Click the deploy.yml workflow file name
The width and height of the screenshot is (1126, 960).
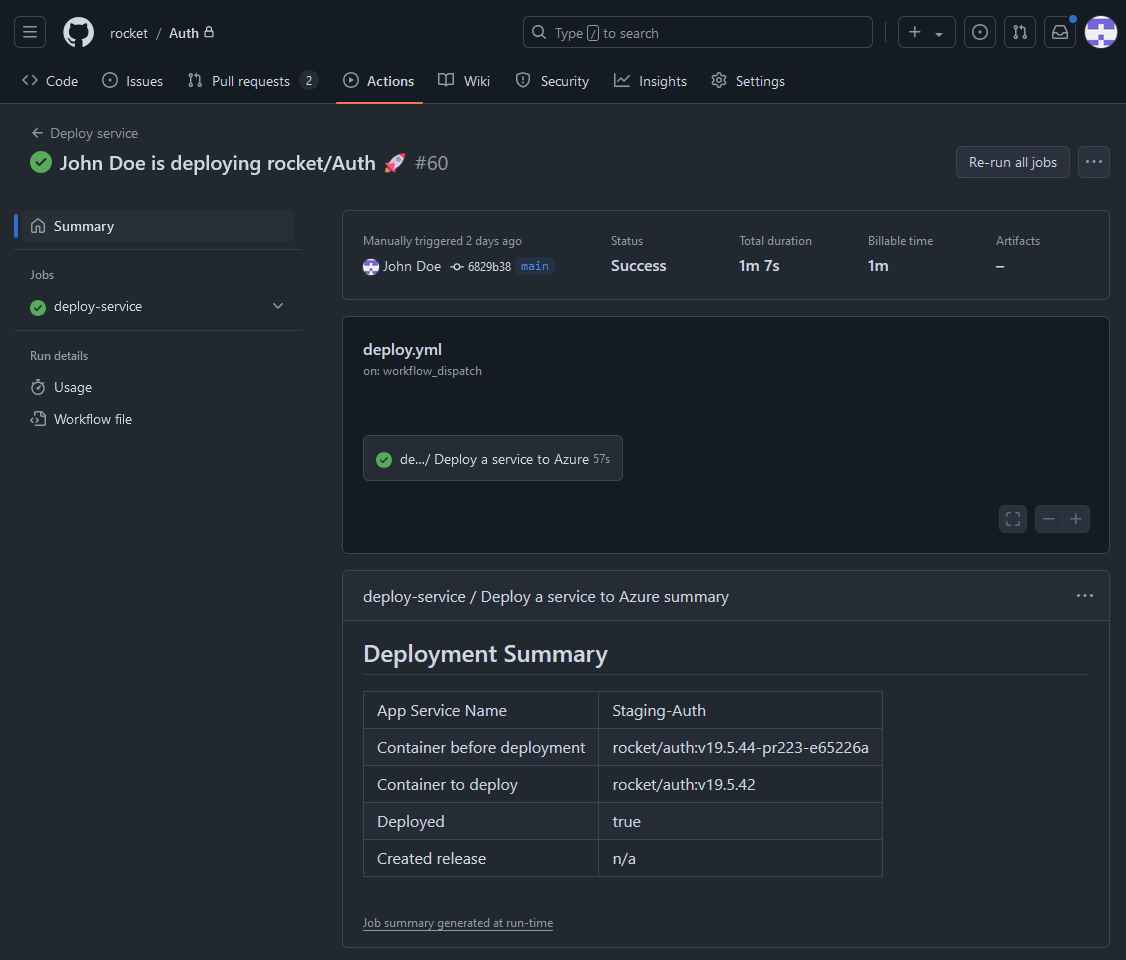[402, 350]
